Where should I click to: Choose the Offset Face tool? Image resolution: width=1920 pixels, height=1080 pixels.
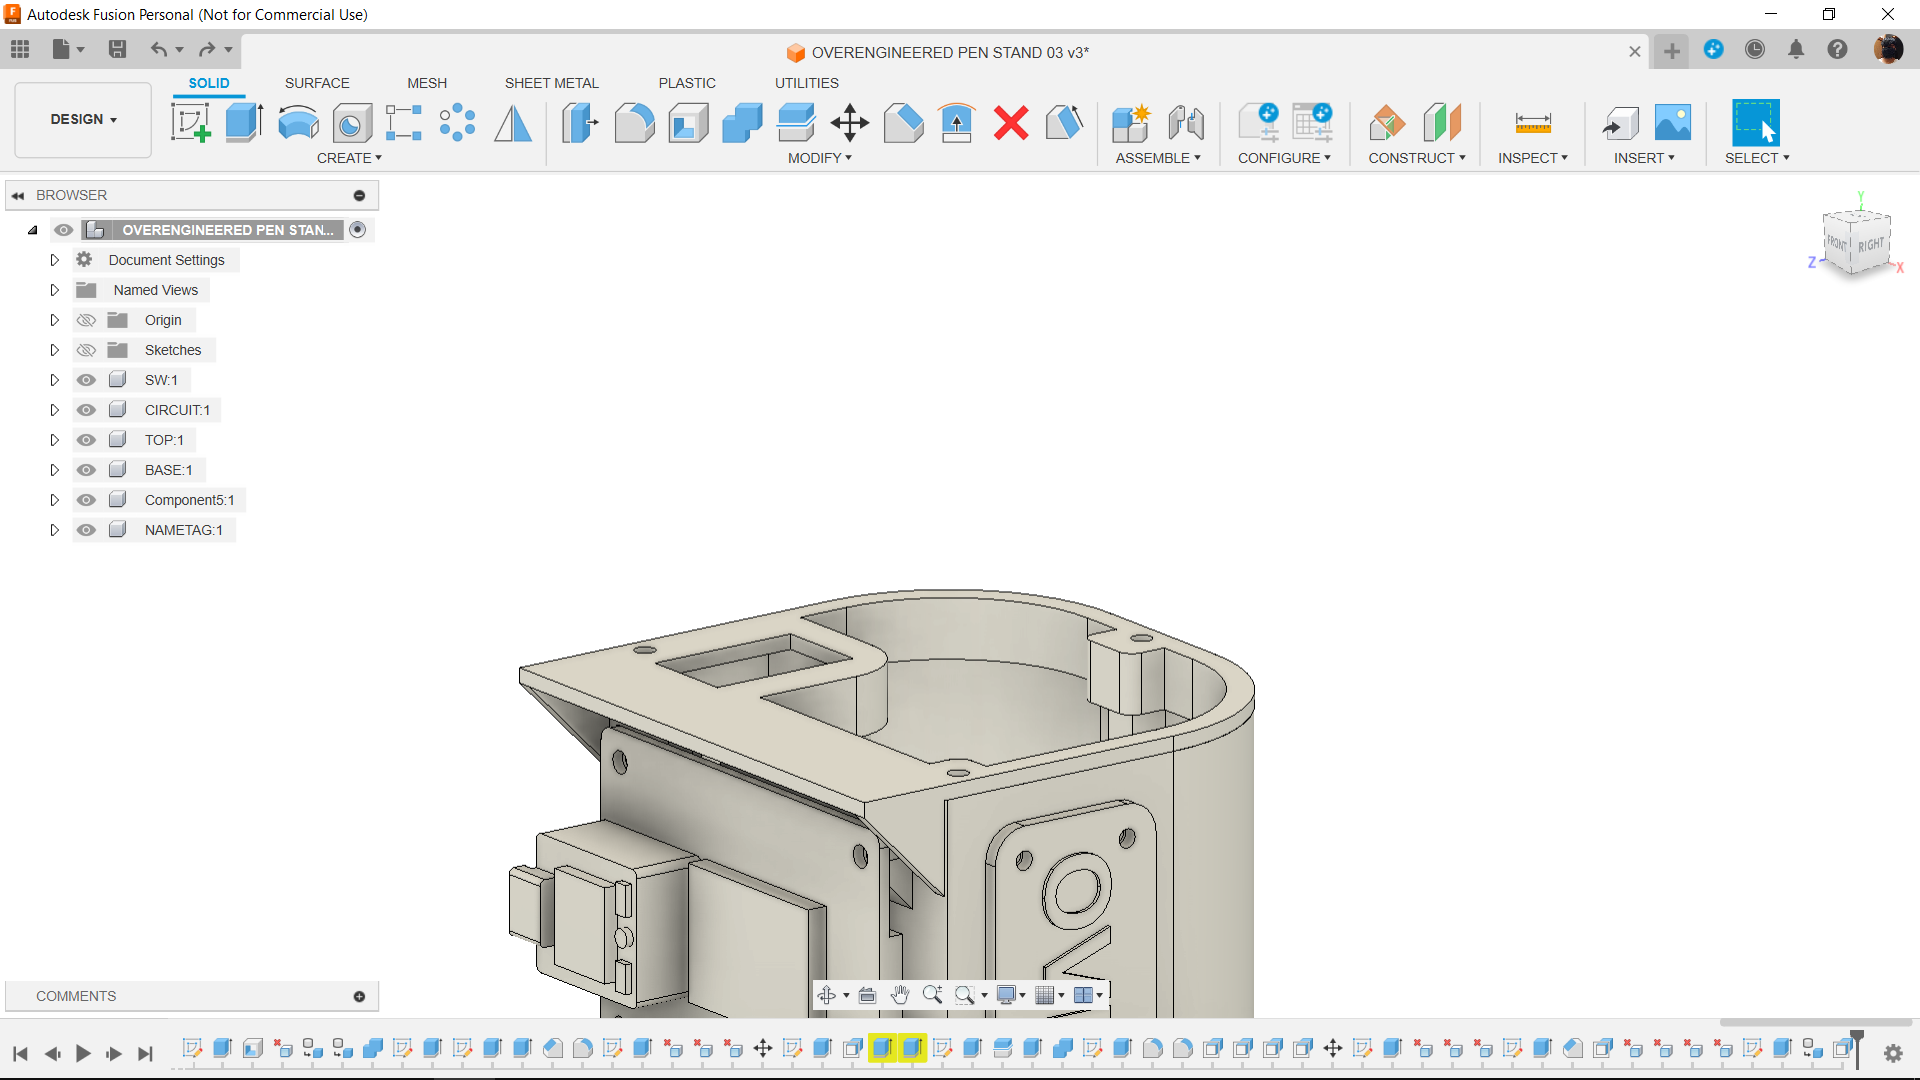796,123
